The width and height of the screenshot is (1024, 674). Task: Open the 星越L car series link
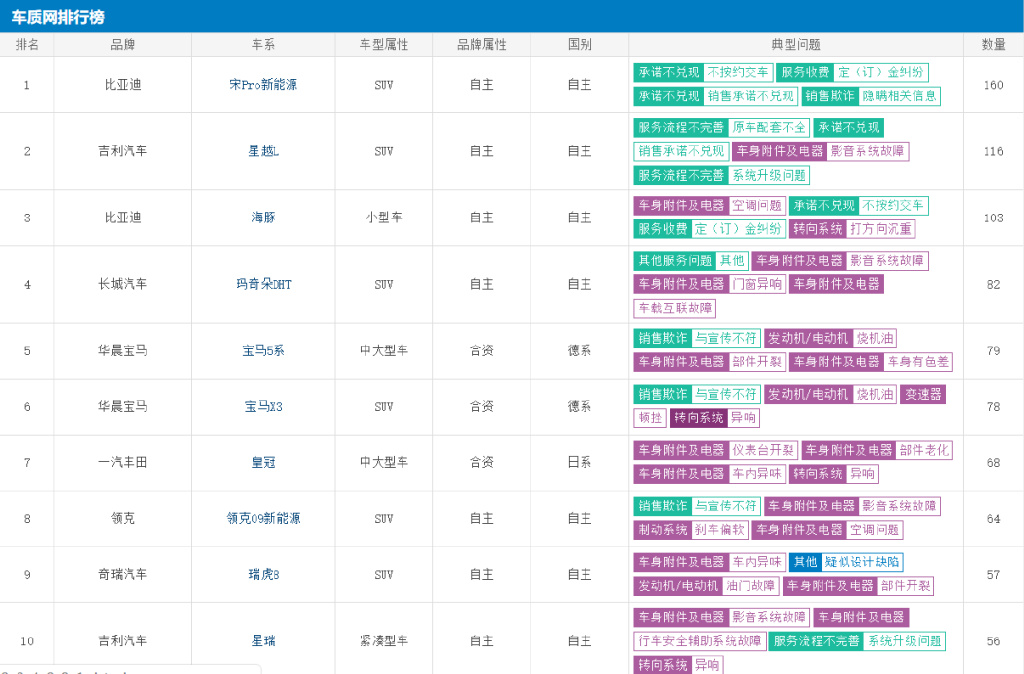(263, 151)
